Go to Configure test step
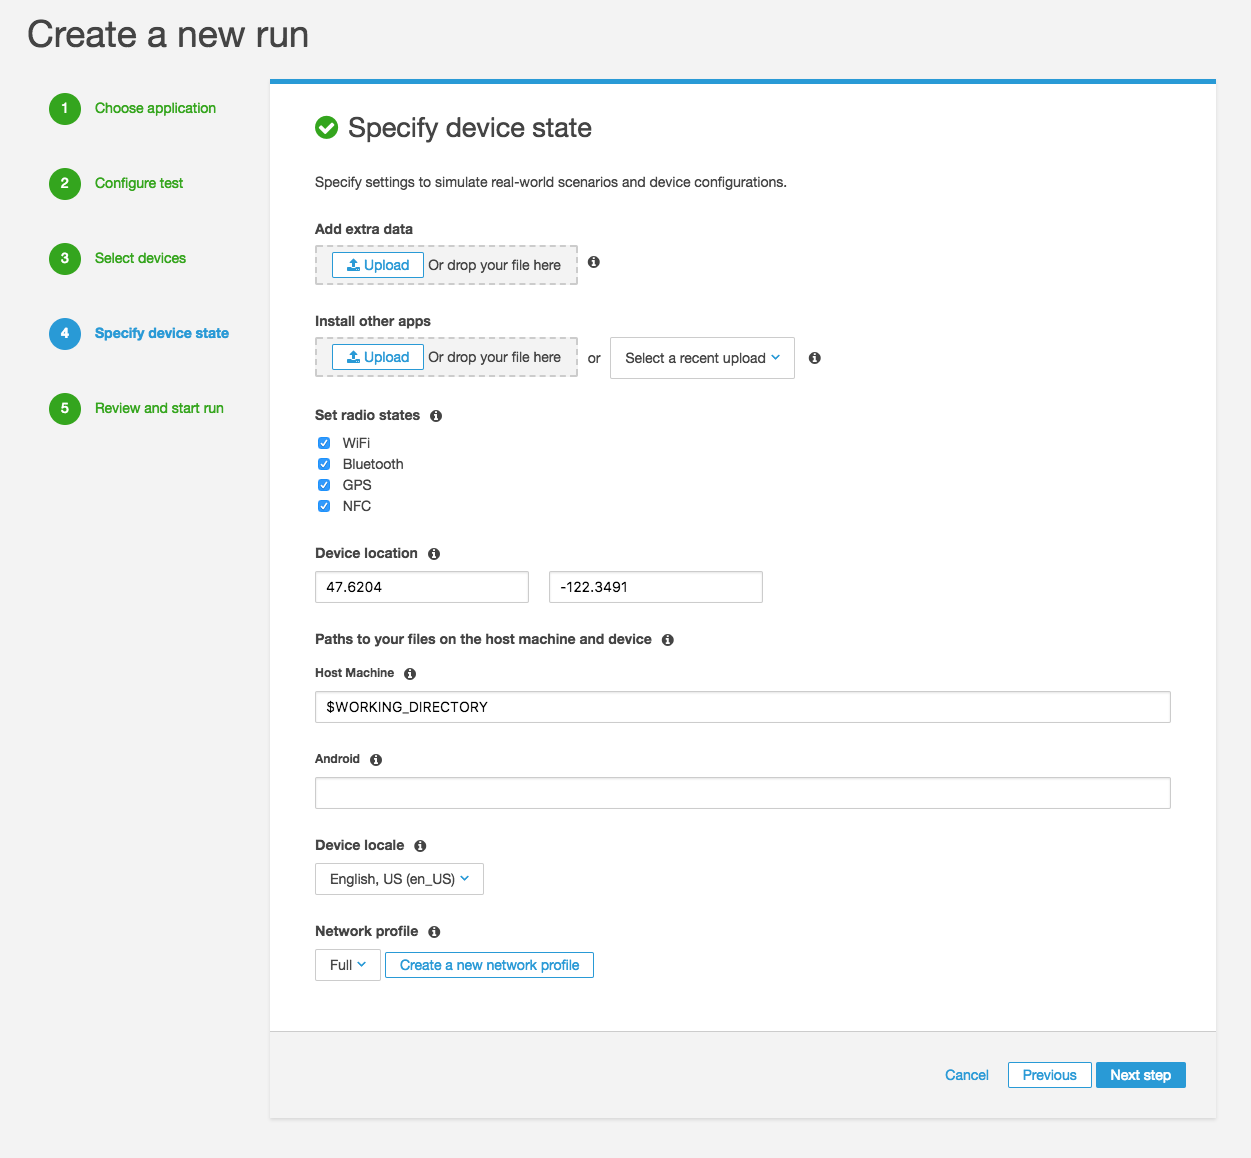This screenshot has height=1158, width=1251. pyautogui.click(x=139, y=183)
